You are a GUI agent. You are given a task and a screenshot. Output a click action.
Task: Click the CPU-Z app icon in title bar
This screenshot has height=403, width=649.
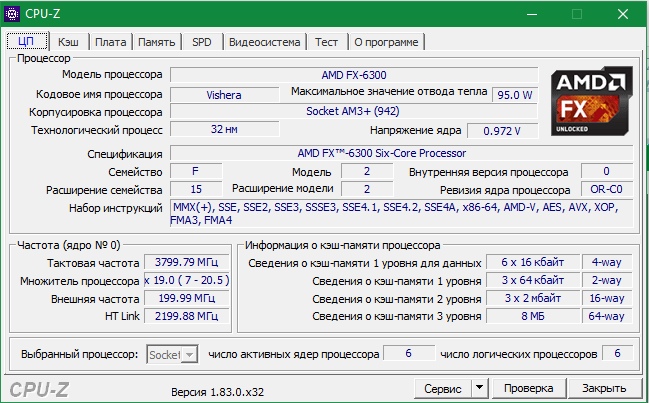click(12, 14)
